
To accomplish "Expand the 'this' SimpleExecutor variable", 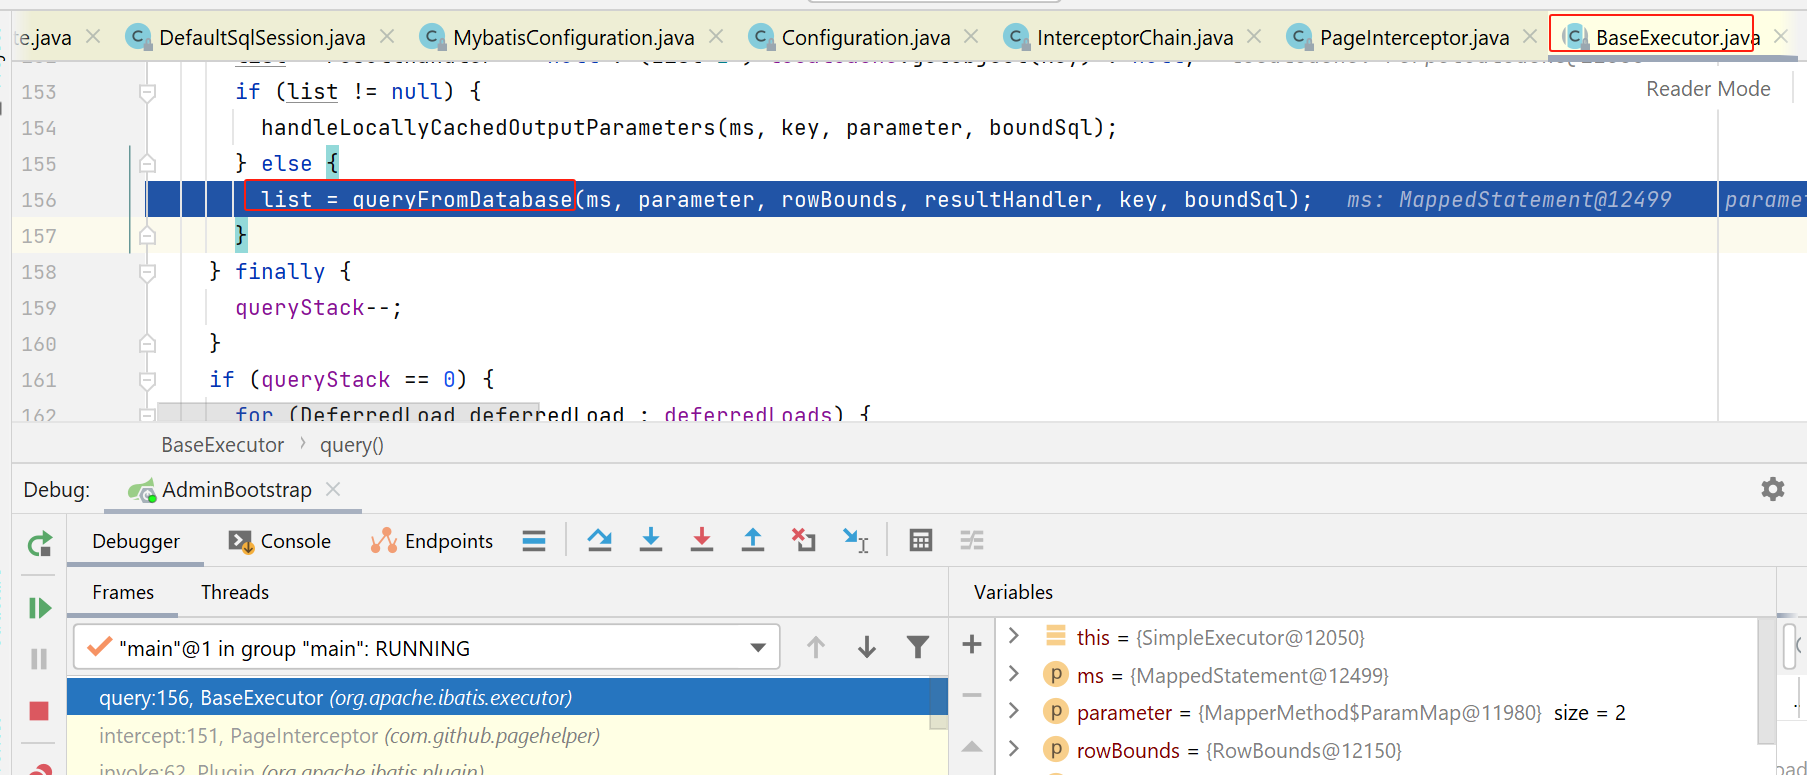I will click(x=1014, y=637).
